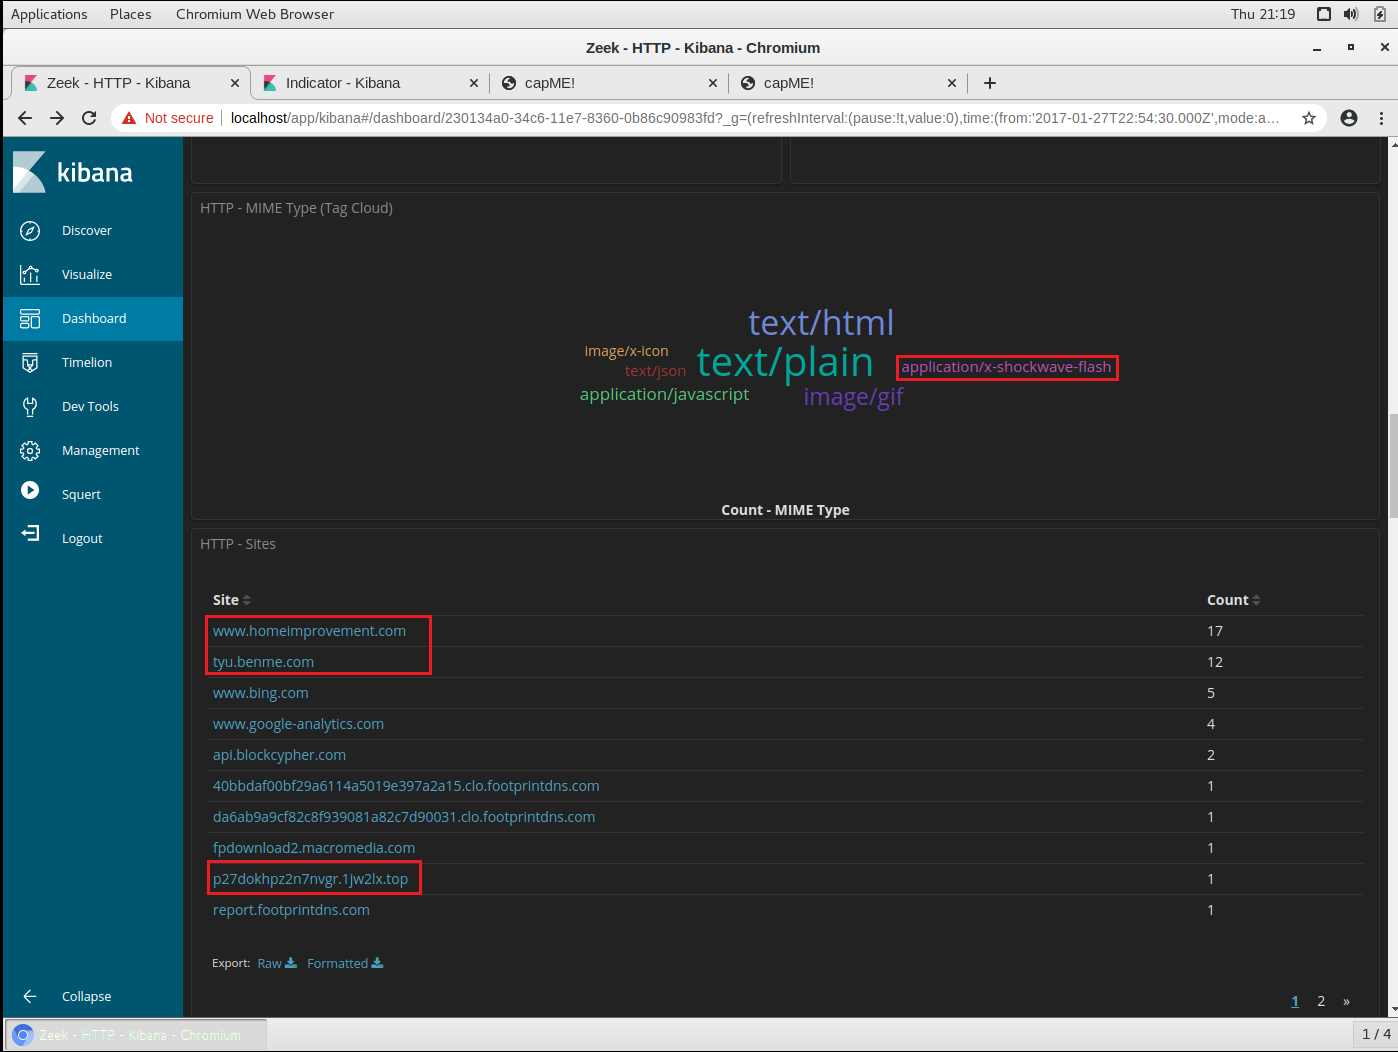The width and height of the screenshot is (1398, 1052).
Task: Sort the table by Site column
Action: click(232, 600)
